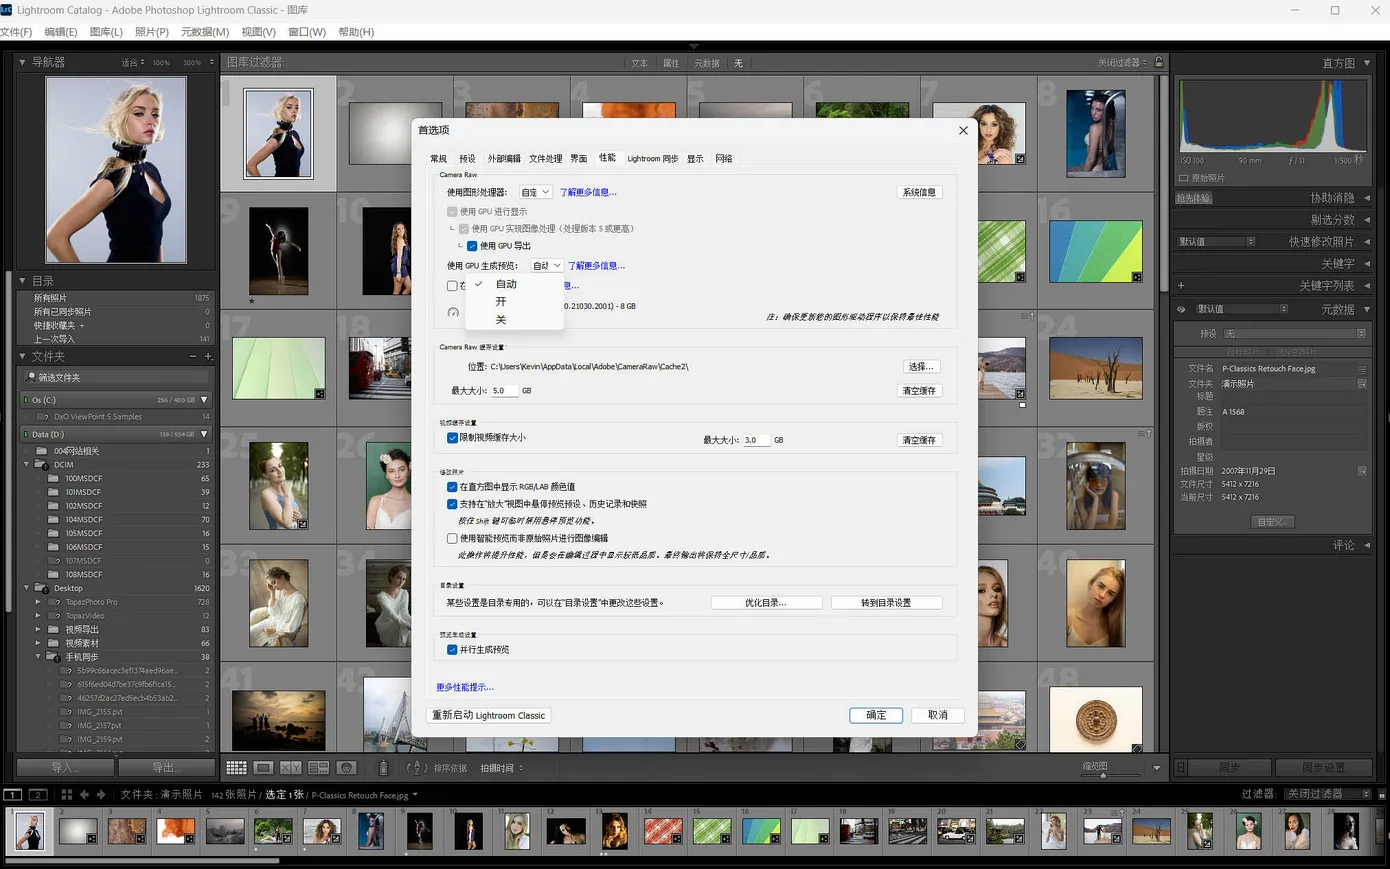Open filmstrip filter switch at far right
Screen dimensions: 1390x869
click(1382, 794)
